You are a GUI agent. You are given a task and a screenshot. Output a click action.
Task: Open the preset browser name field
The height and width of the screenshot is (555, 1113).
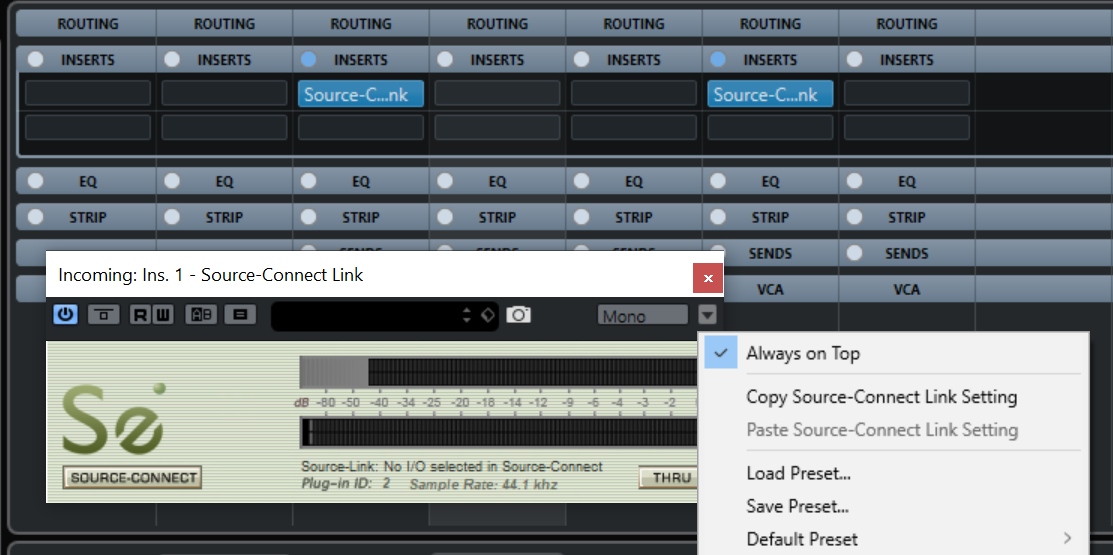[365, 316]
